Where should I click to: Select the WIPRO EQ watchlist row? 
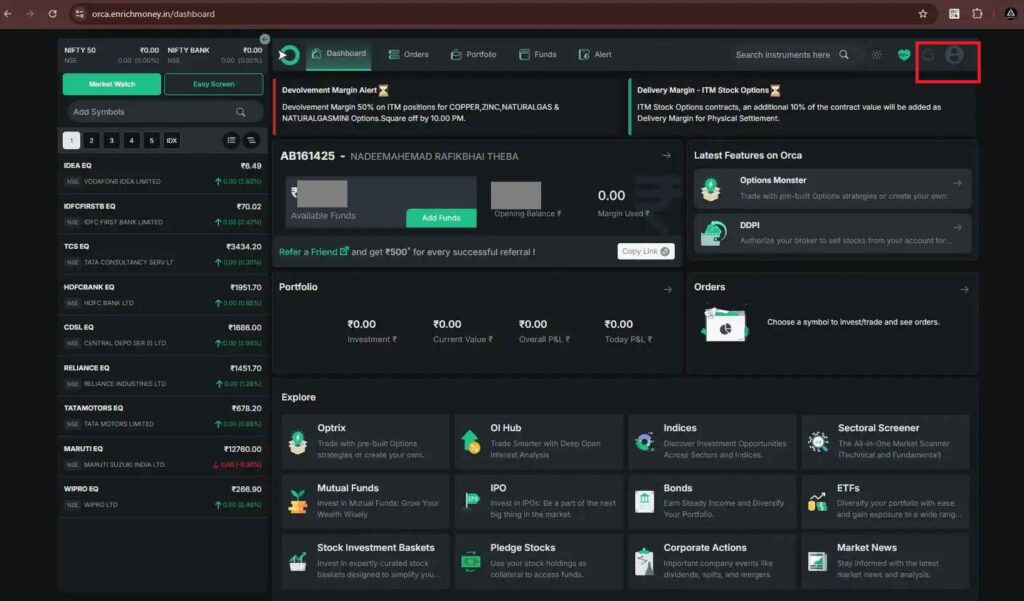click(163, 497)
